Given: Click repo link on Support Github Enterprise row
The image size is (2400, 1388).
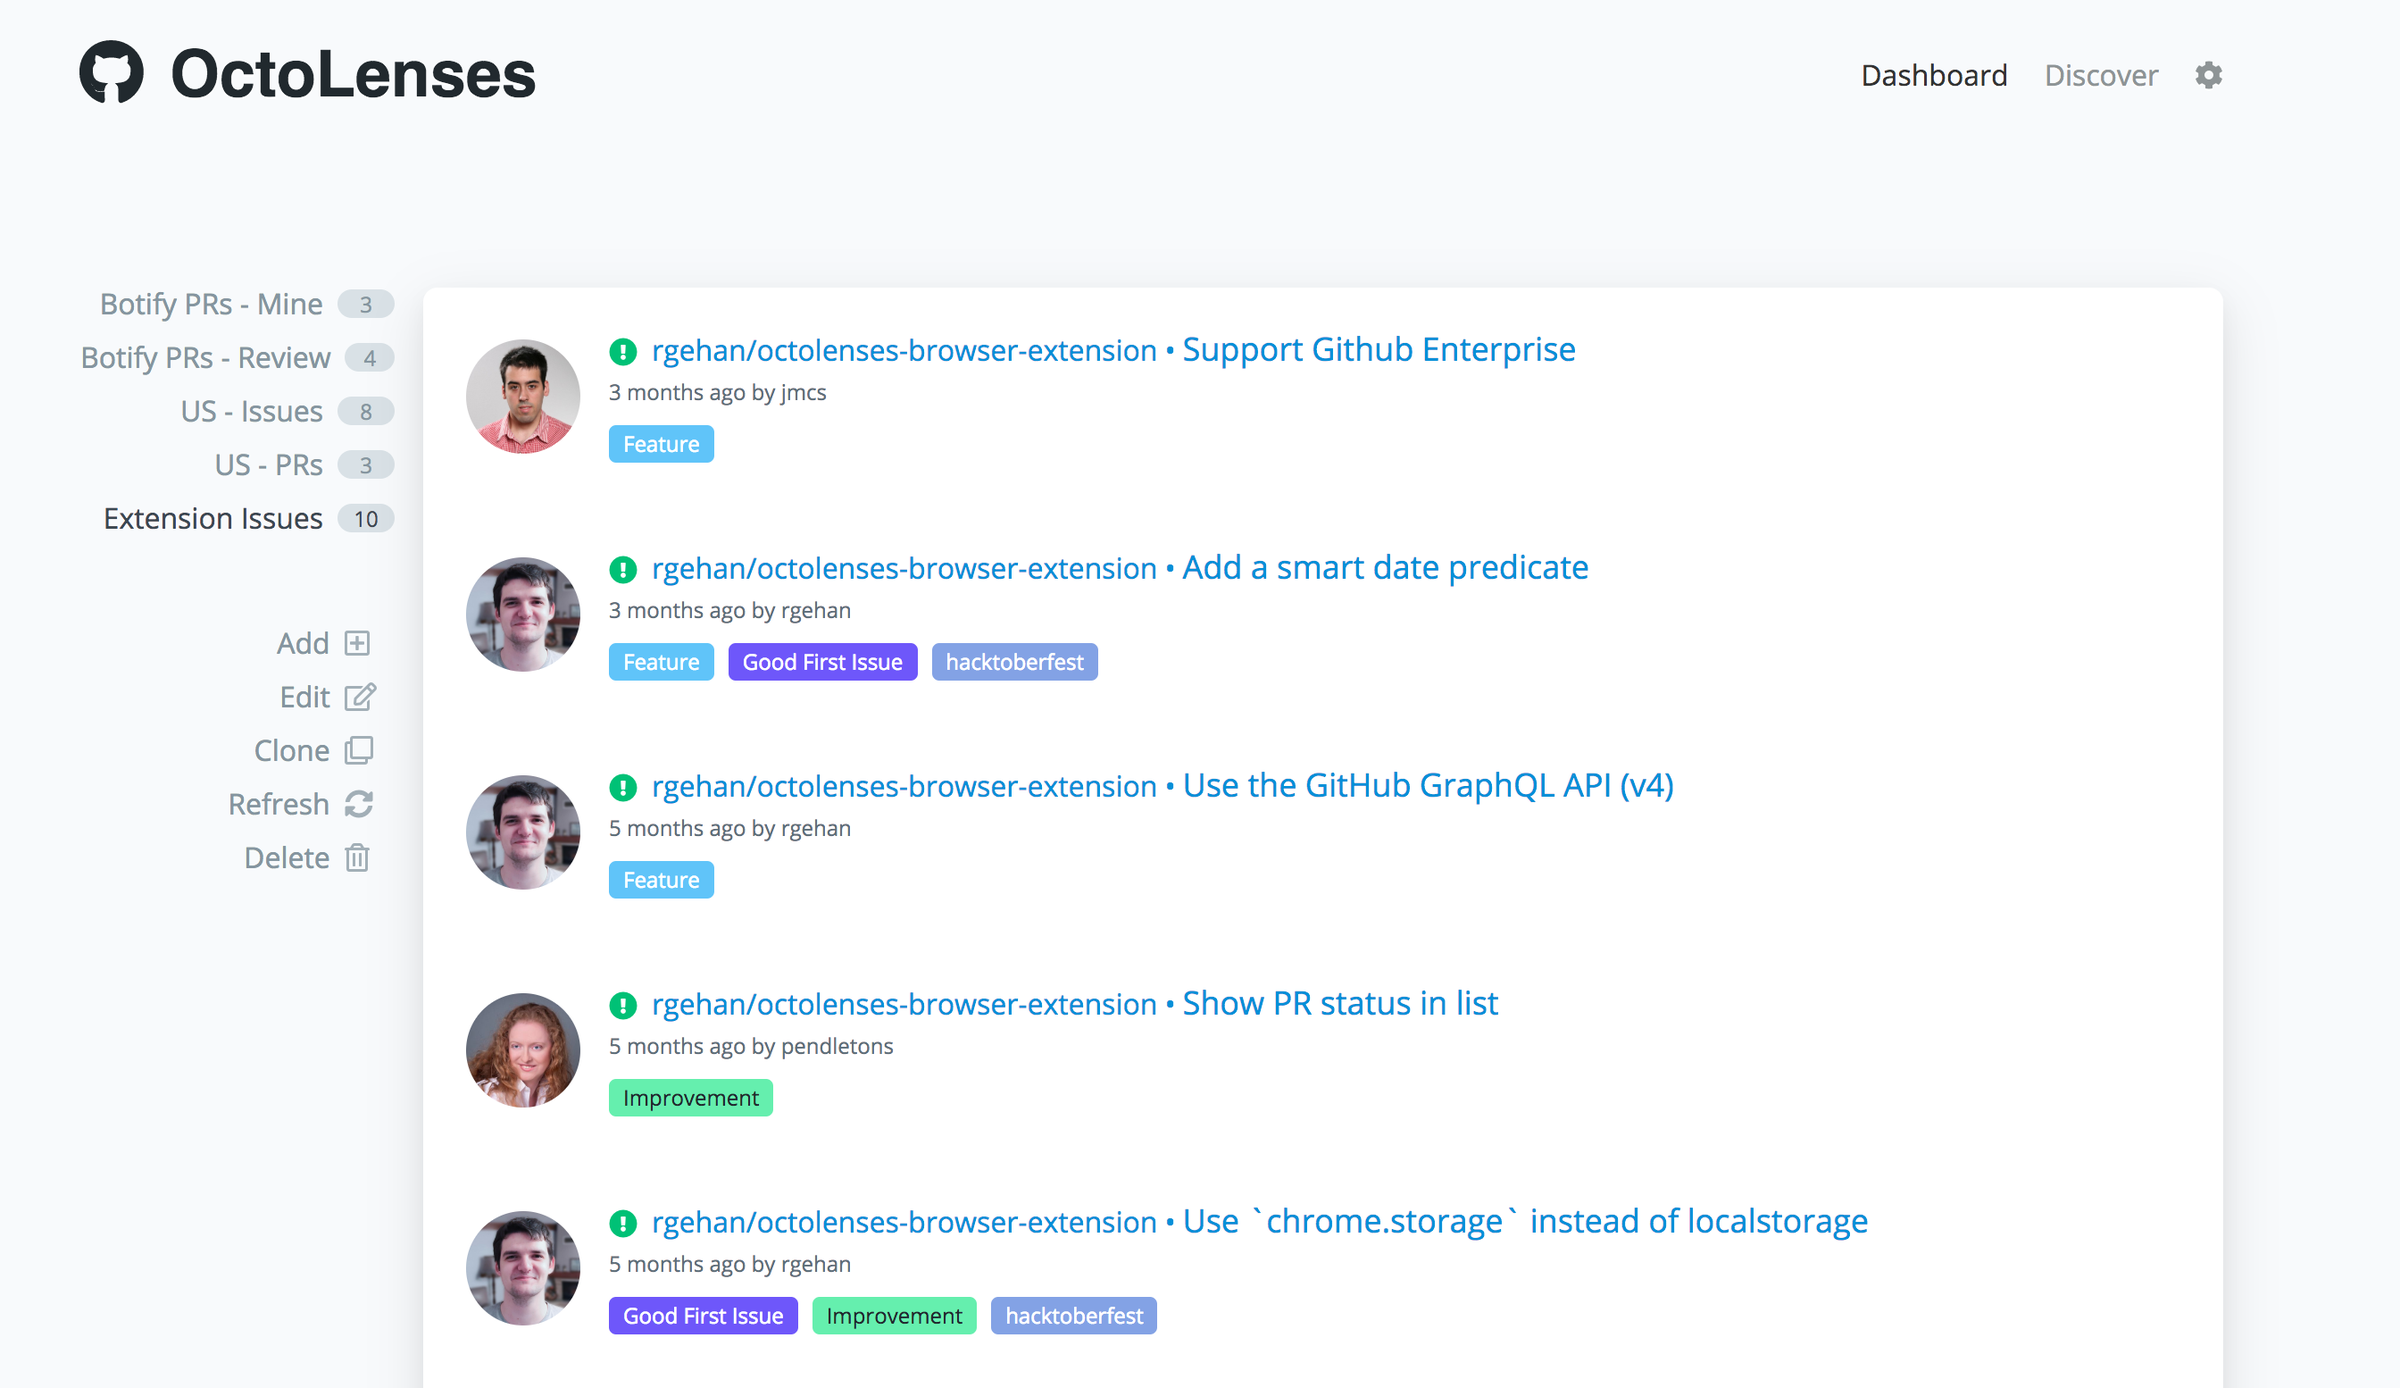Looking at the screenshot, I should tap(904, 351).
